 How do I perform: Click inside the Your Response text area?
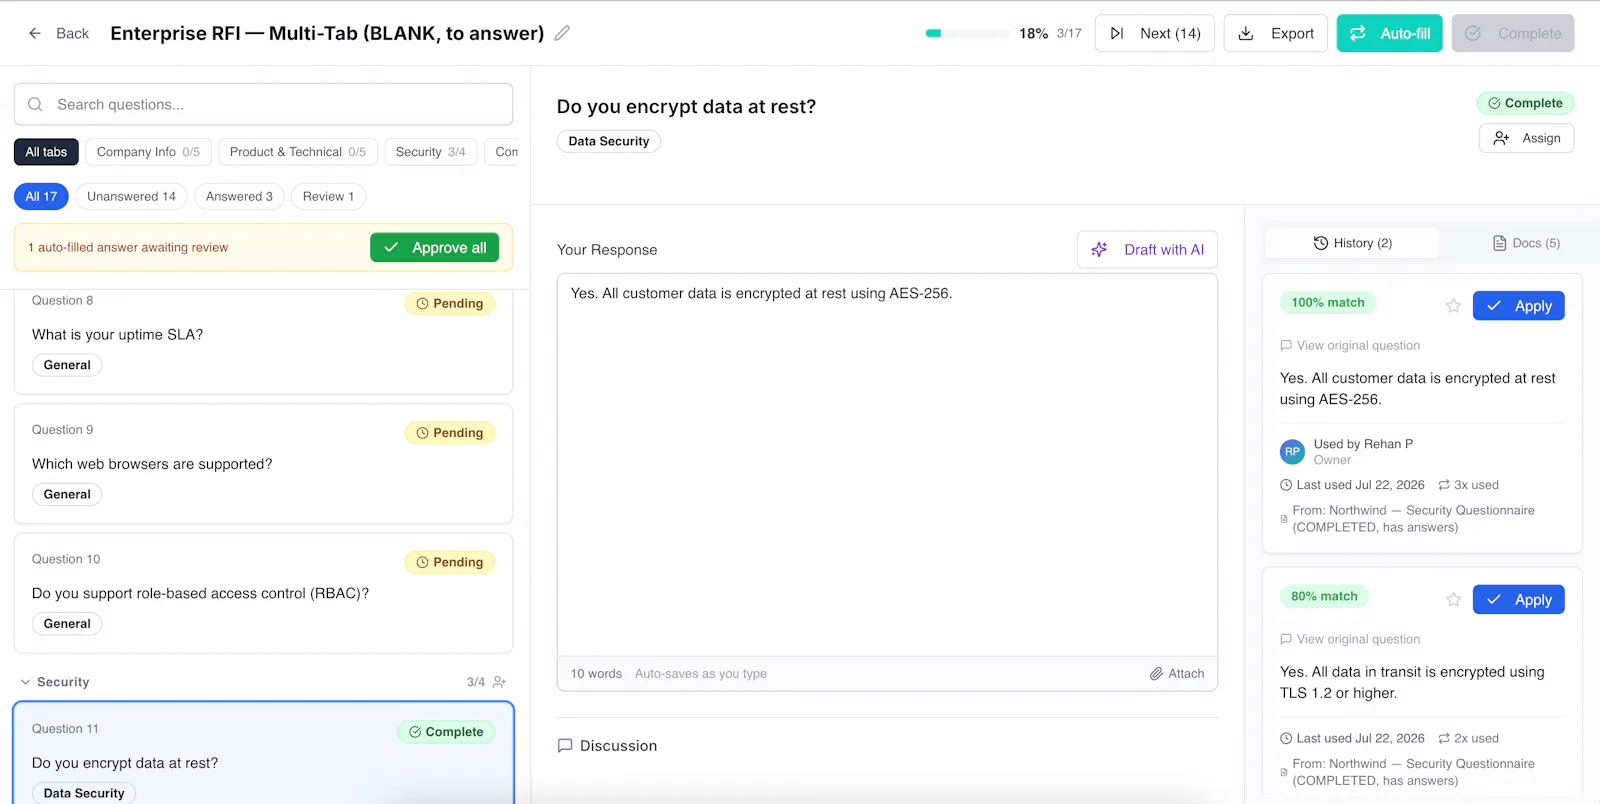click(x=887, y=465)
